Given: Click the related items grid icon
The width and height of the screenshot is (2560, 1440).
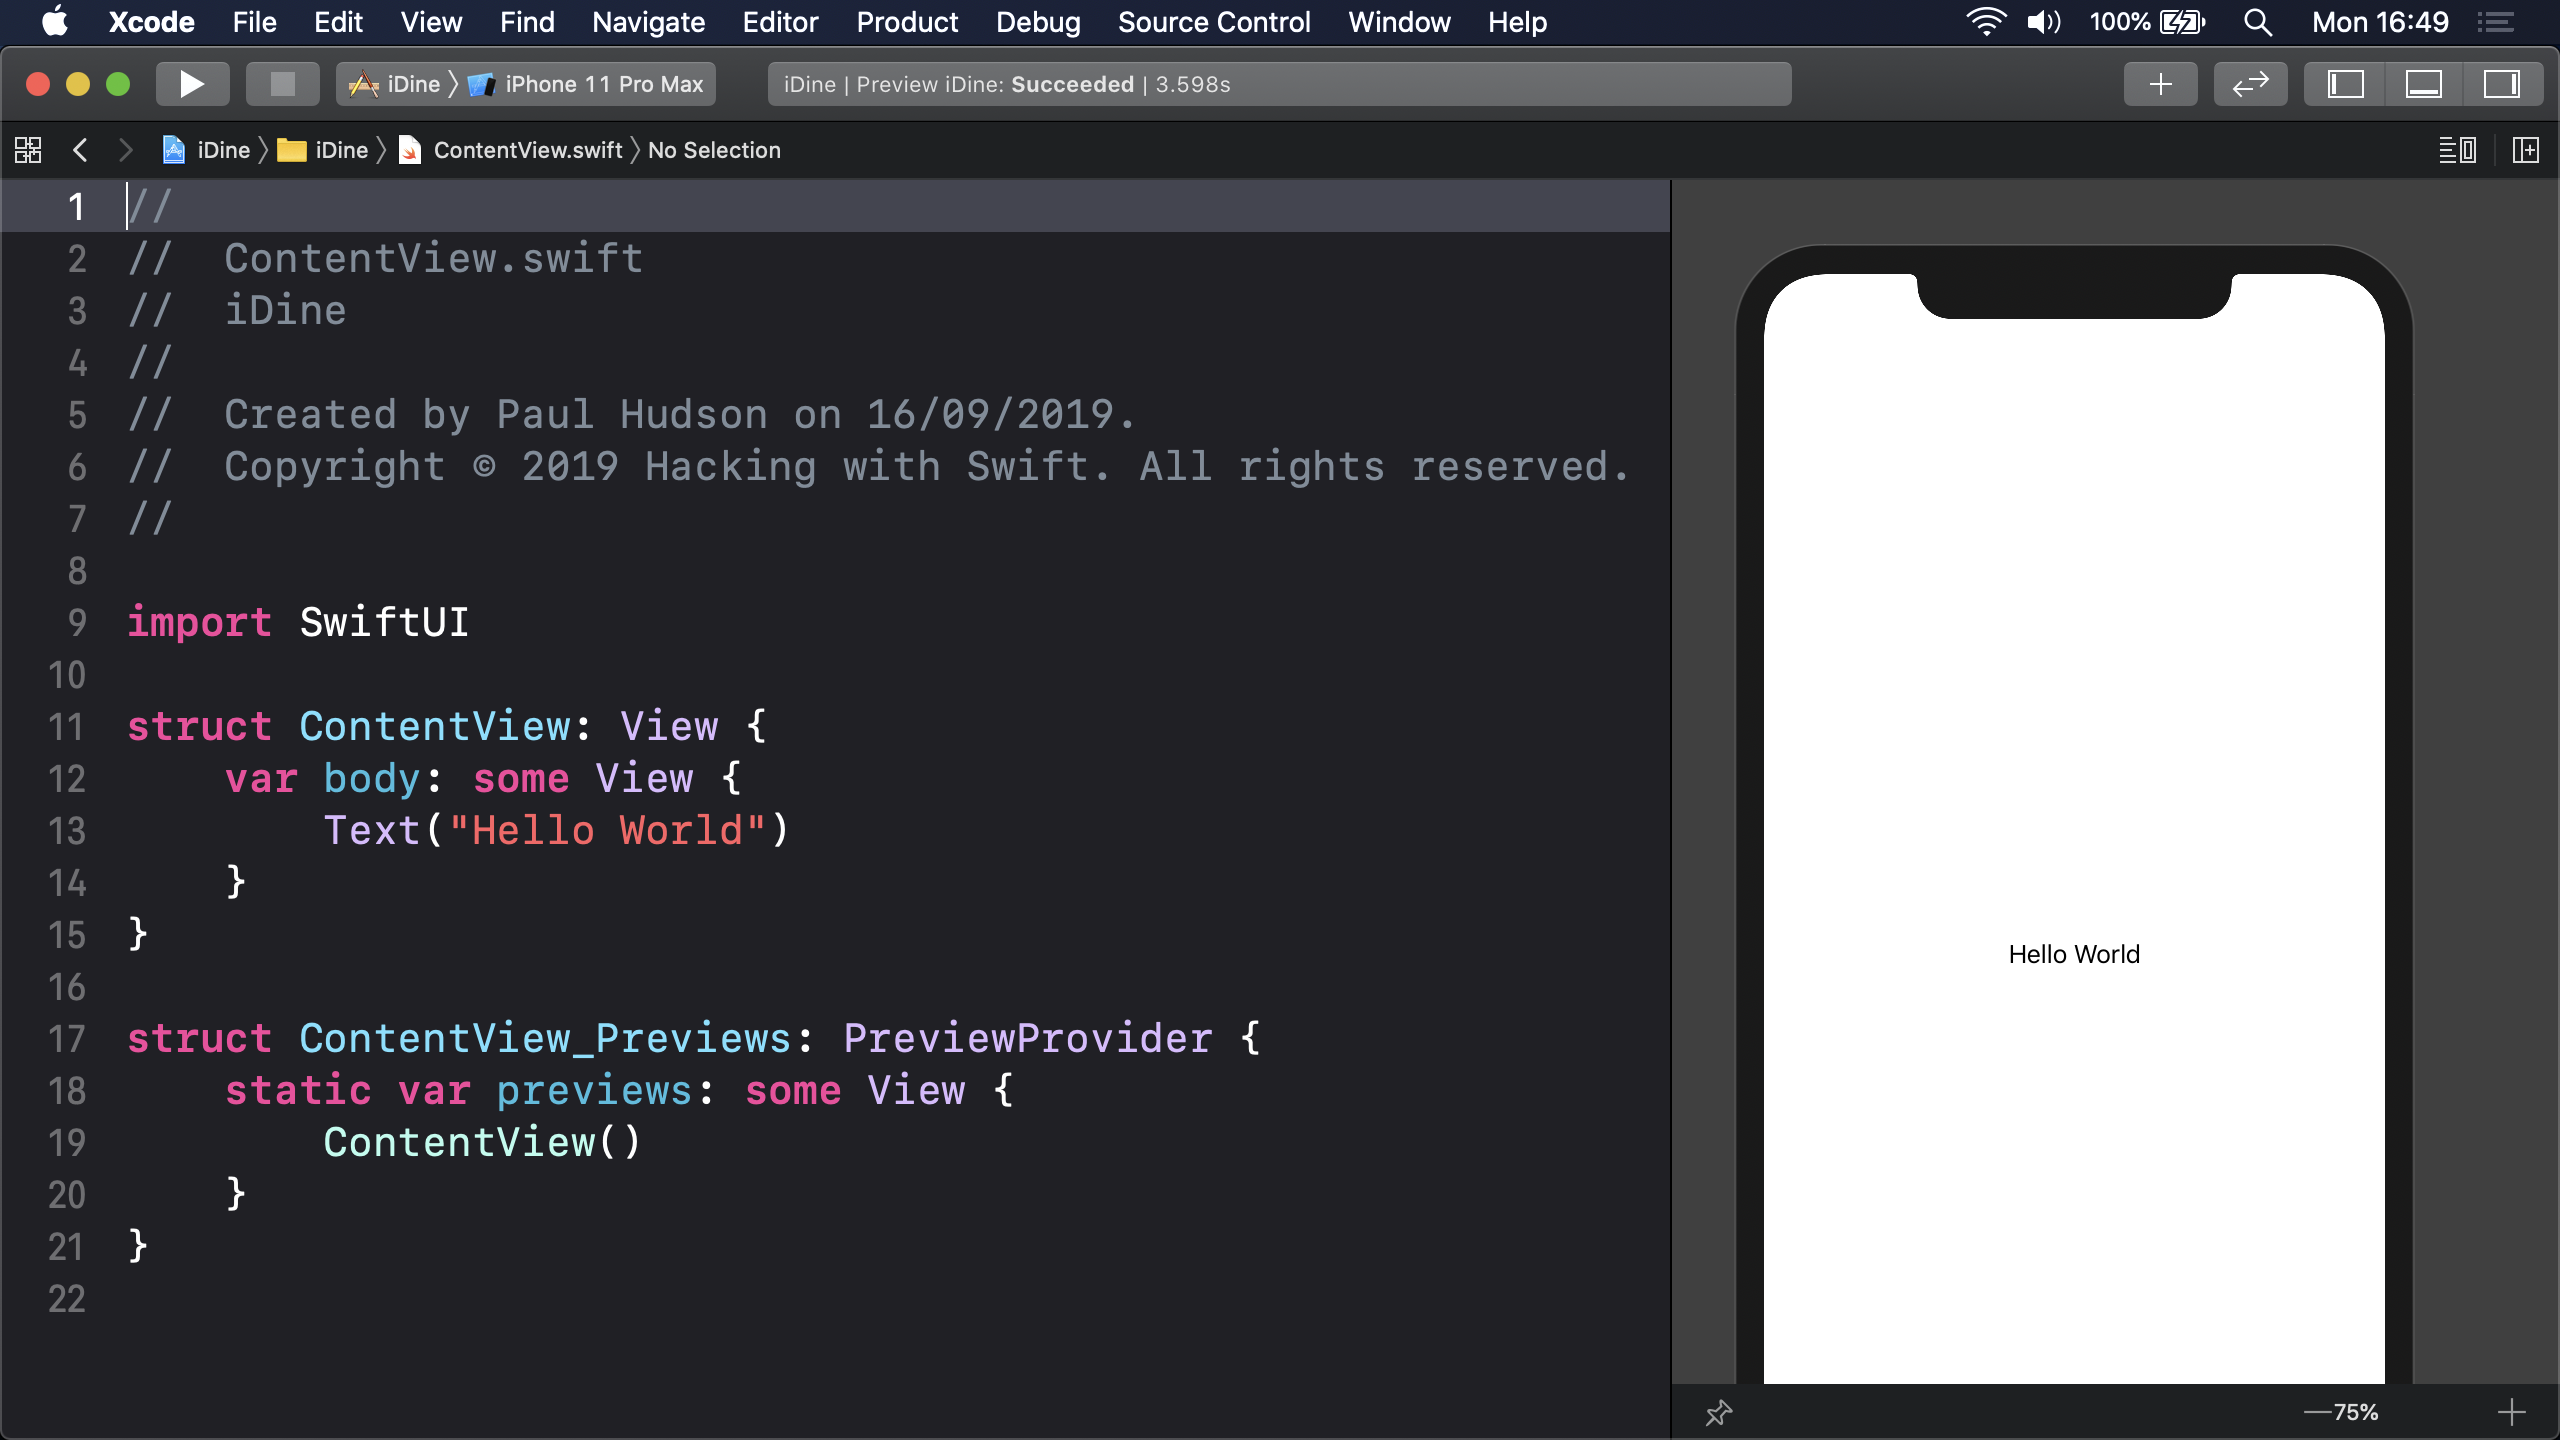Looking at the screenshot, I should coord(28,150).
